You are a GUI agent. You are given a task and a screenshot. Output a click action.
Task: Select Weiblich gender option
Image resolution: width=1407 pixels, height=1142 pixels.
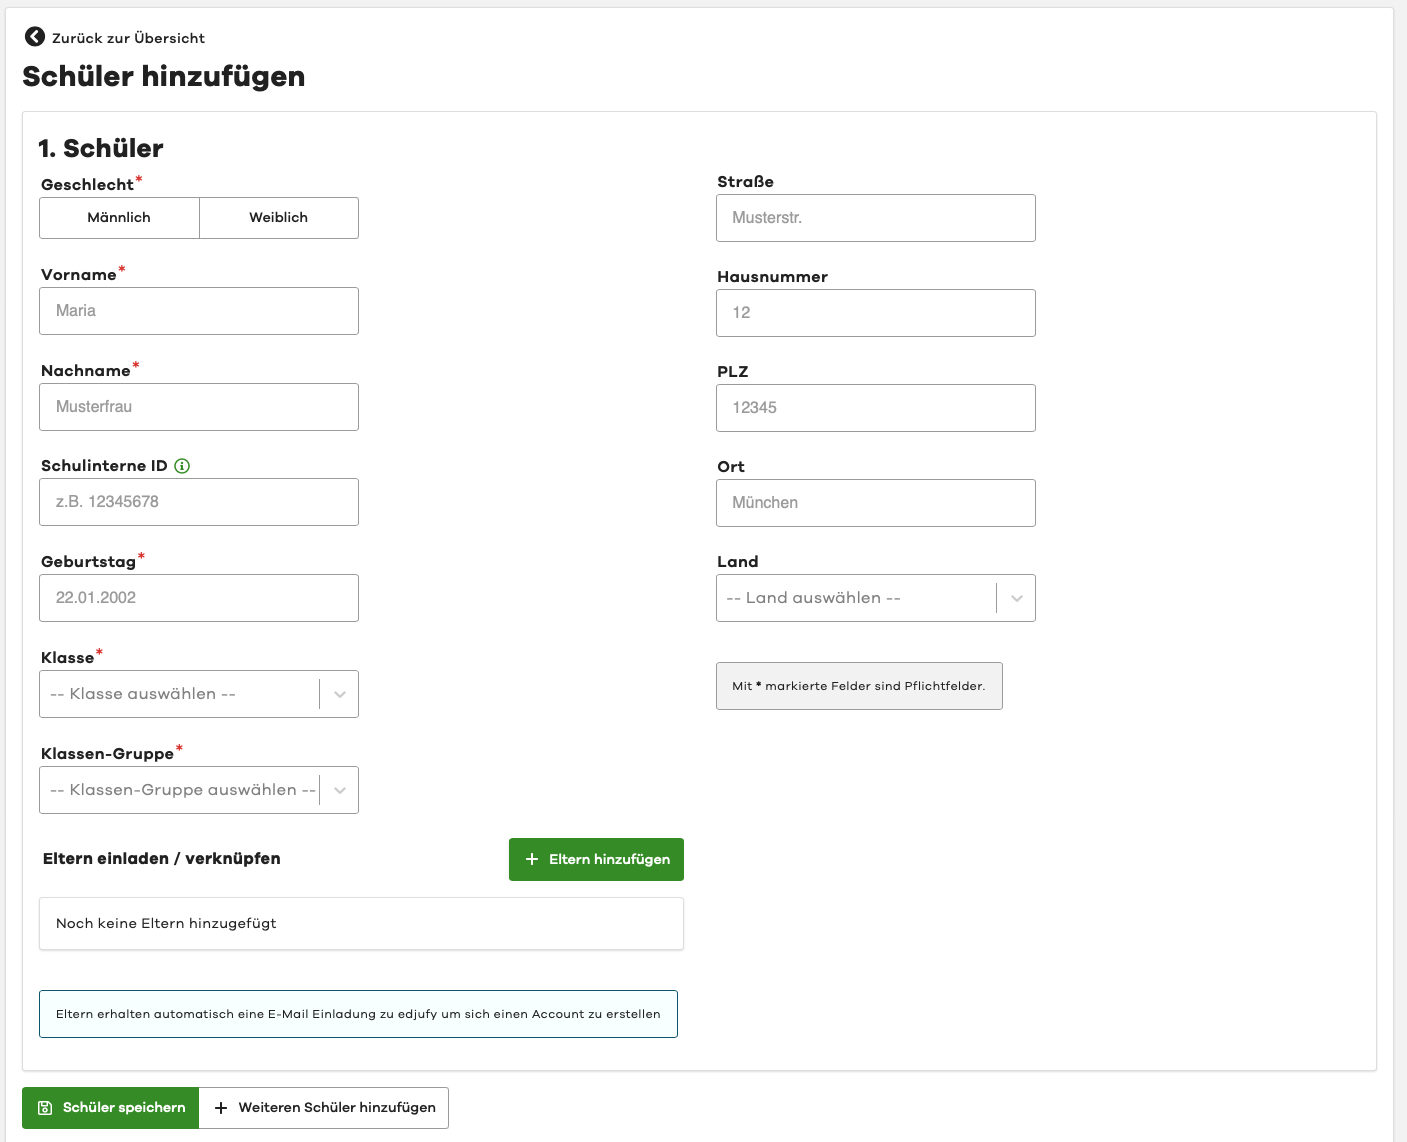[x=279, y=218]
